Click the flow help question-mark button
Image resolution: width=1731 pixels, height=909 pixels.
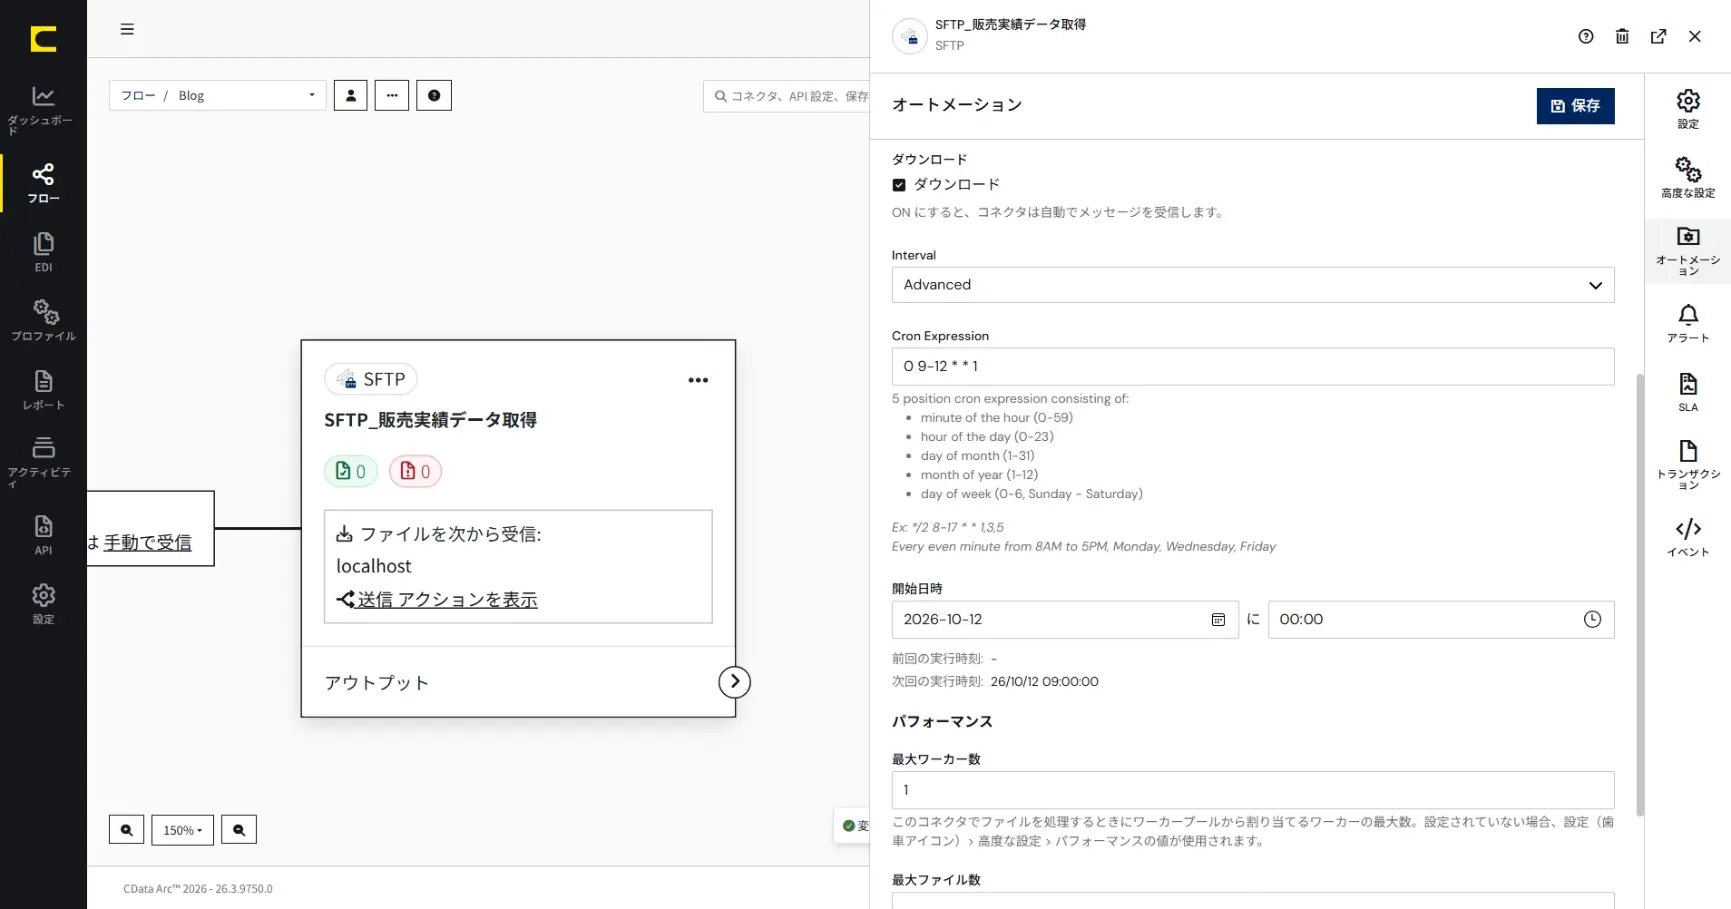[434, 95]
